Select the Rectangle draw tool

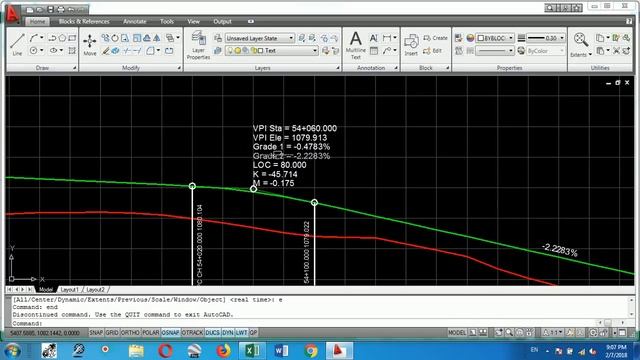tap(72, 38)
